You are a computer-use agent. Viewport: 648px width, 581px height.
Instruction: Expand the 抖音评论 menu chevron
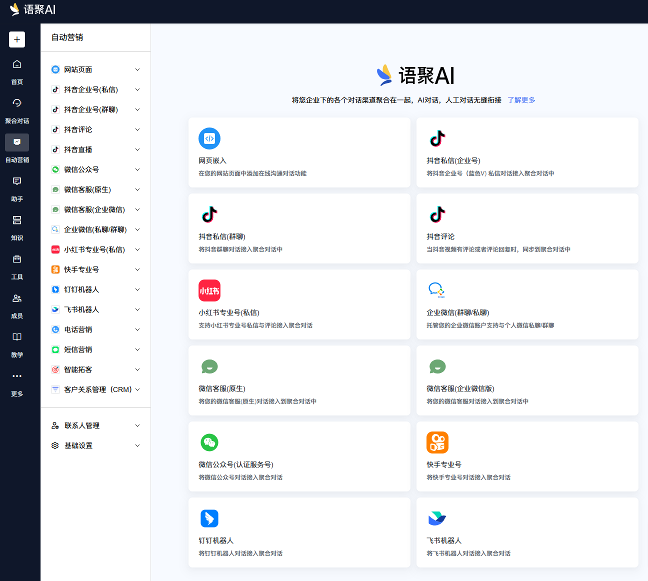[138, 129]
